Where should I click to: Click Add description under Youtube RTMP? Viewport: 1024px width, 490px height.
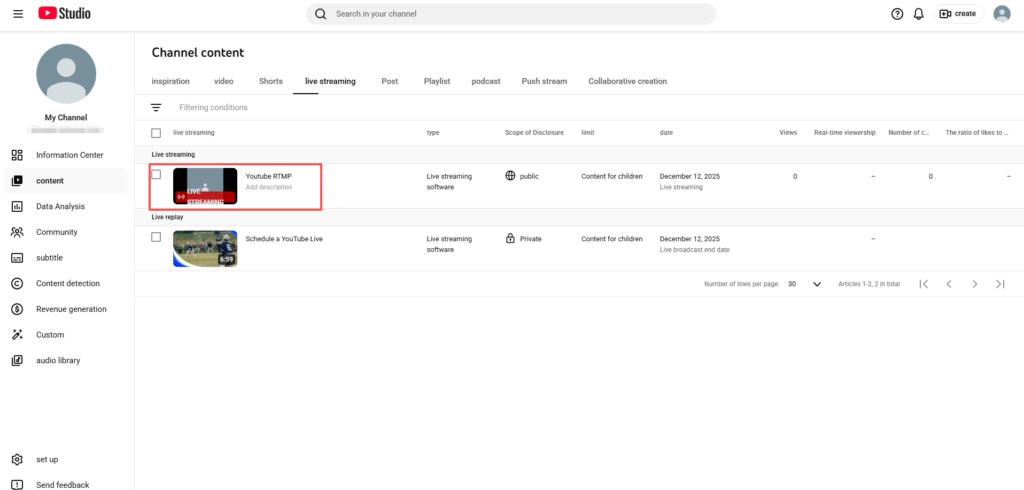pos(269,187)
